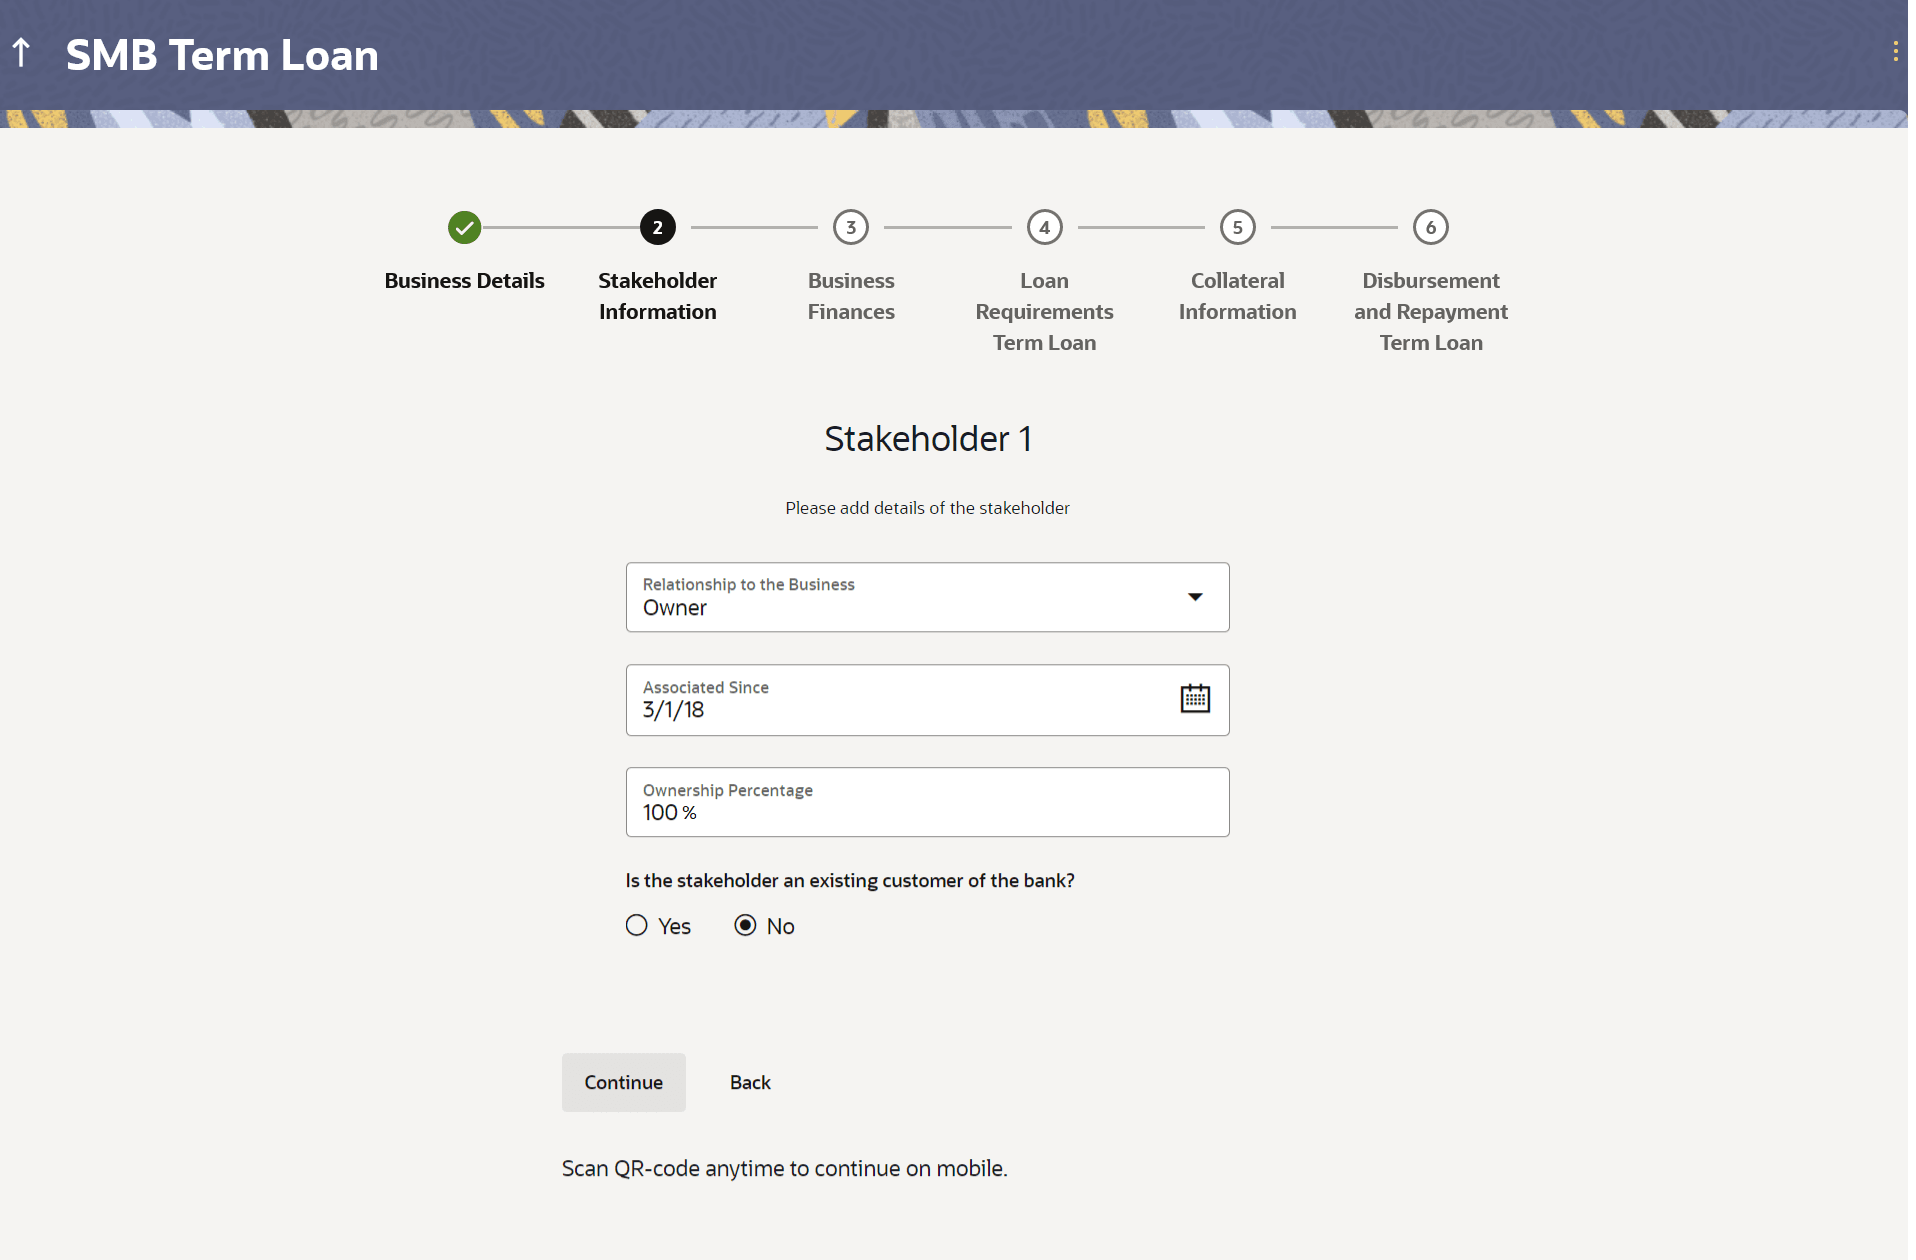The width and height of the screenshot is (1916, 1260).
Task: Click the Back button
Action: click(750, 1082)
